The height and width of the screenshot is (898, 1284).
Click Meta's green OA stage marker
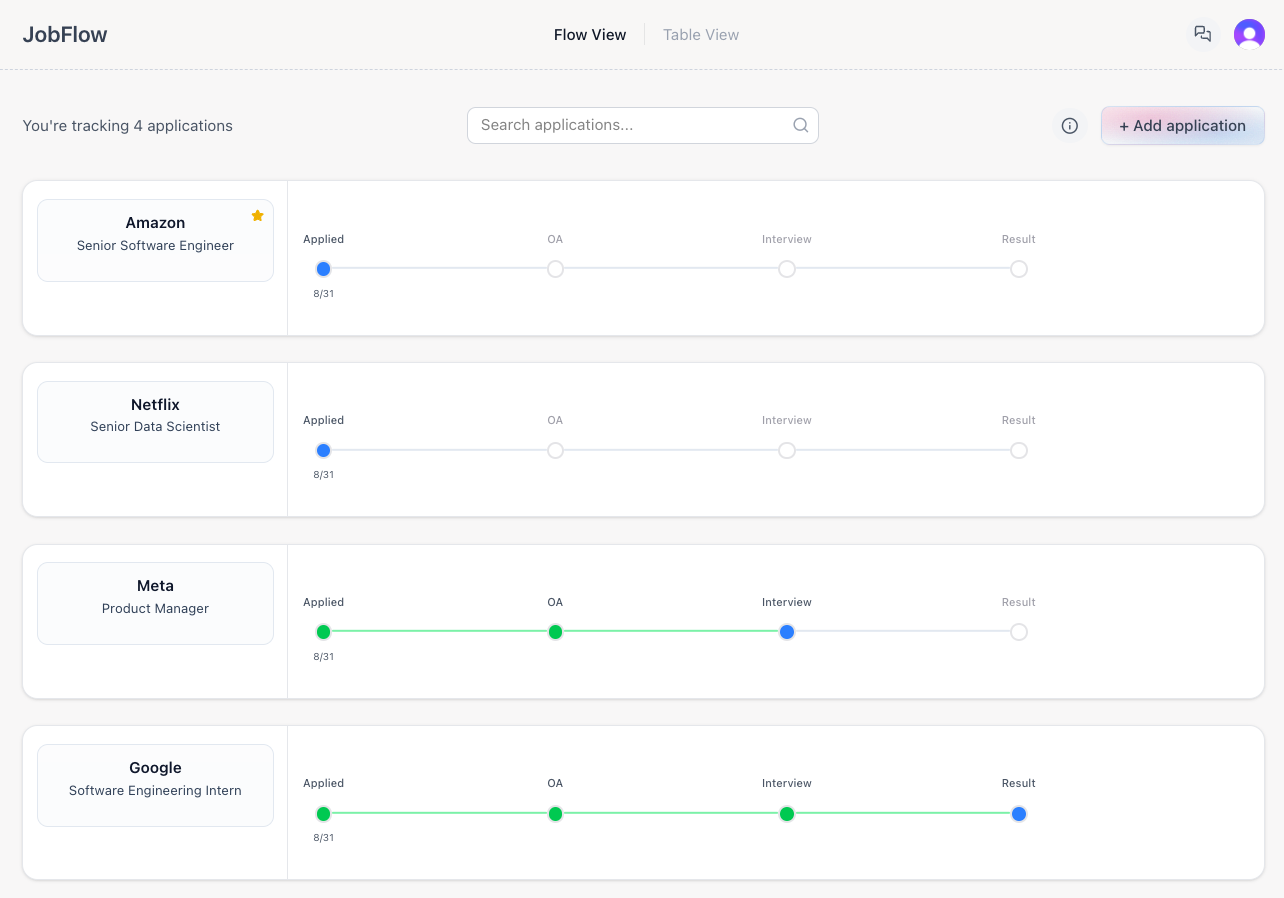(x=555, y=632)
